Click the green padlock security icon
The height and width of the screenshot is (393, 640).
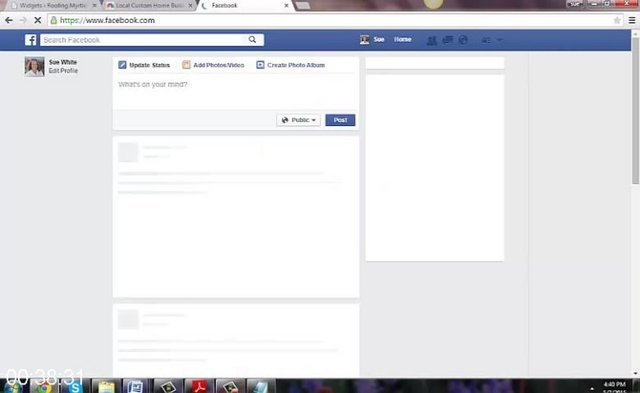(54, 20)
